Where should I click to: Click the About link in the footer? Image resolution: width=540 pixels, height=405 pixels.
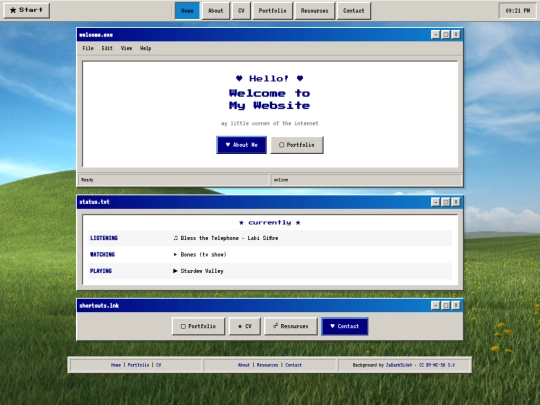[x=244, y=365]
